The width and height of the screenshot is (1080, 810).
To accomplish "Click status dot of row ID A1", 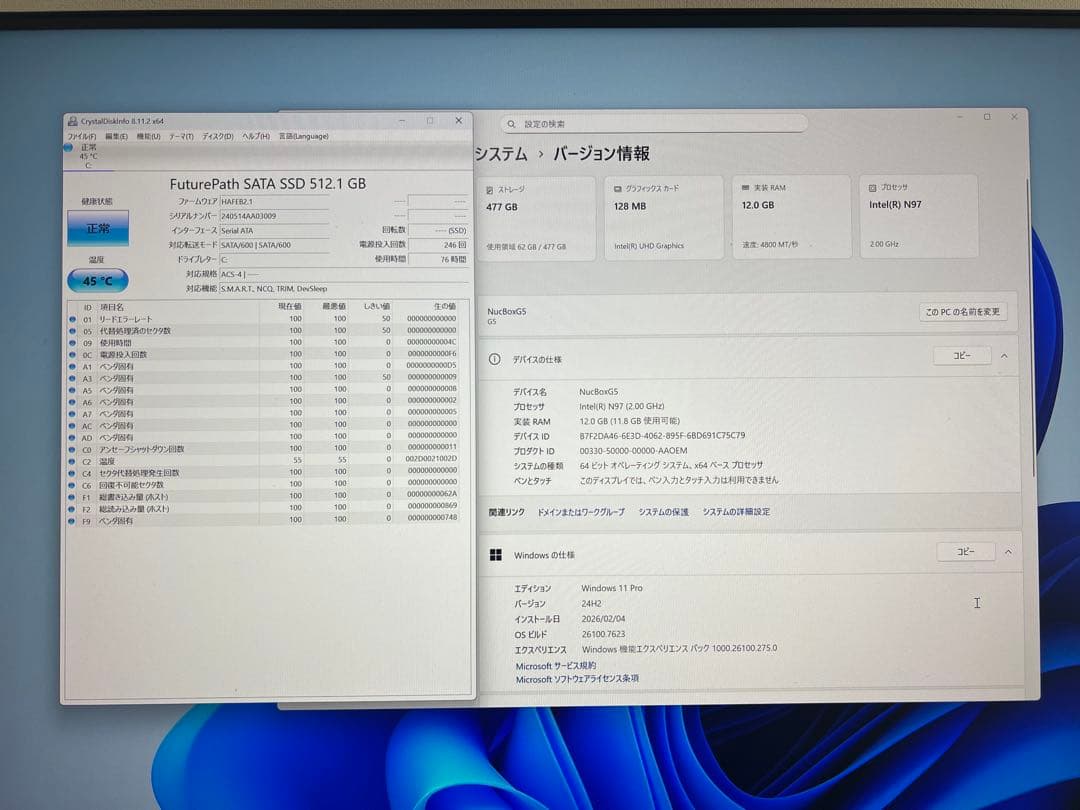I will pos(72,366).
